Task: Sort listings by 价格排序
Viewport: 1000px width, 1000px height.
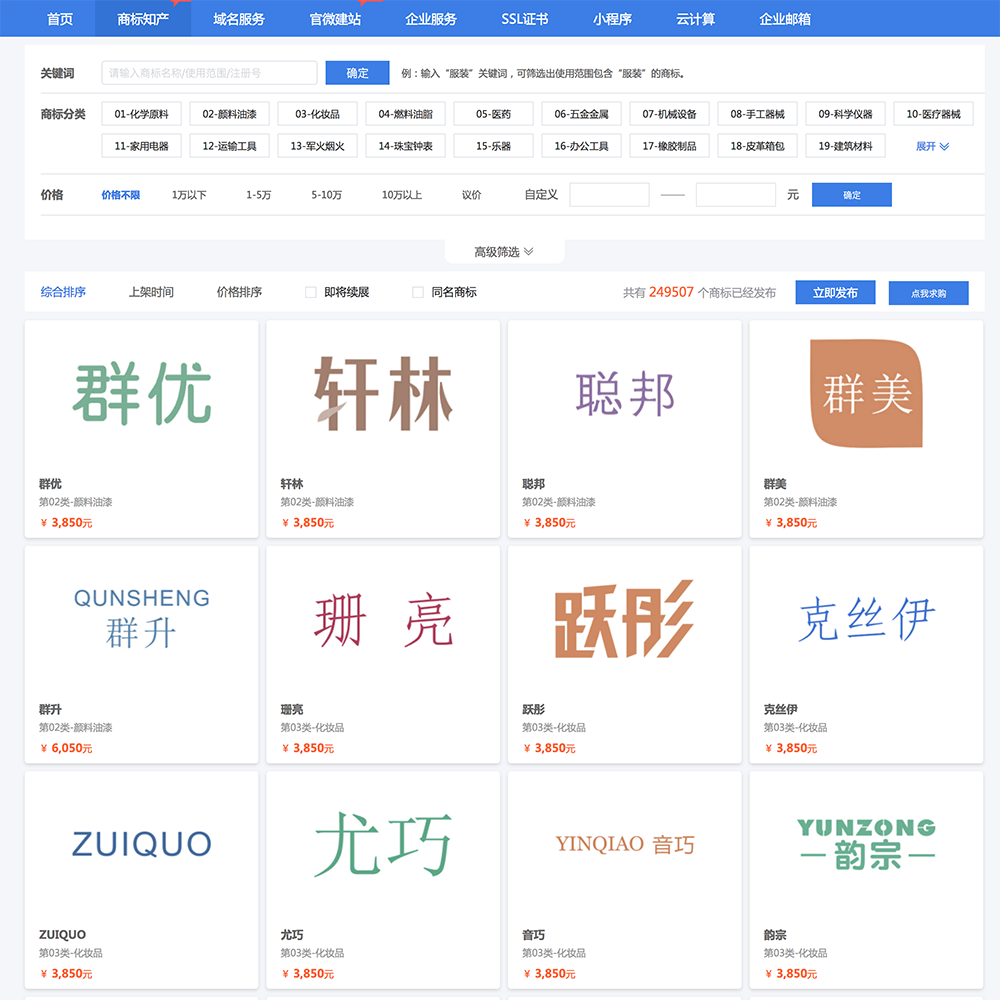Action: click(x=239, y=292)
